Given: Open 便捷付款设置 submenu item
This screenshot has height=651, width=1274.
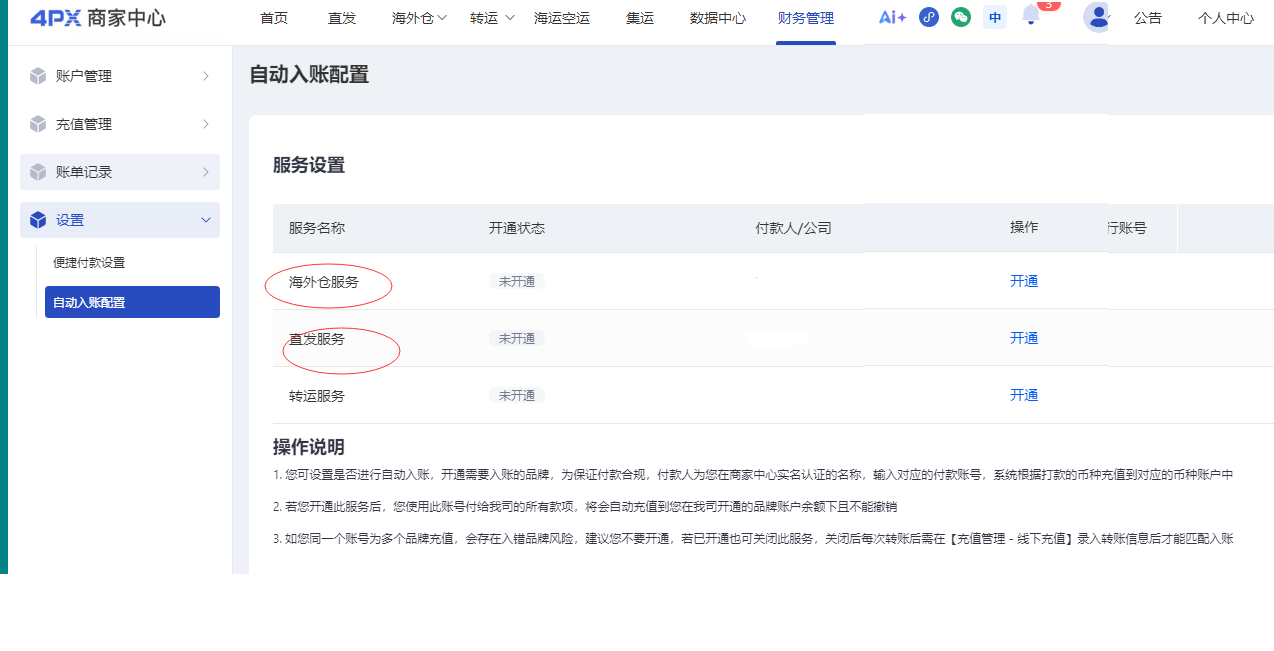Looking at the screenshot, I should click(89, 263).
